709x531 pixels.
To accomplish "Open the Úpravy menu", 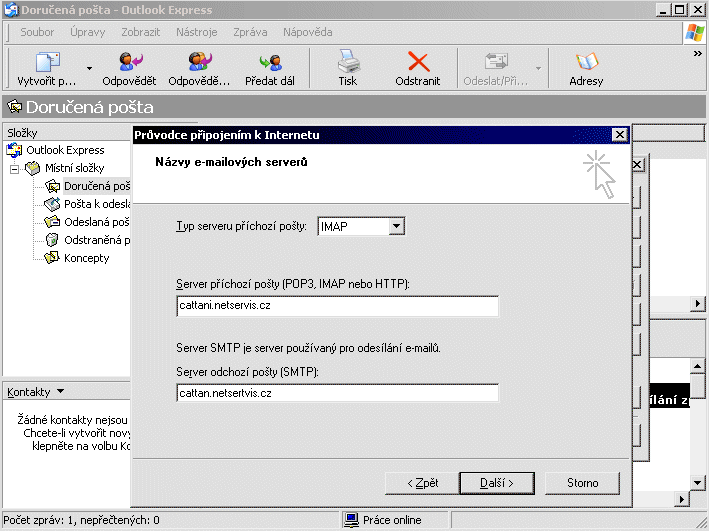I will 88,32.
